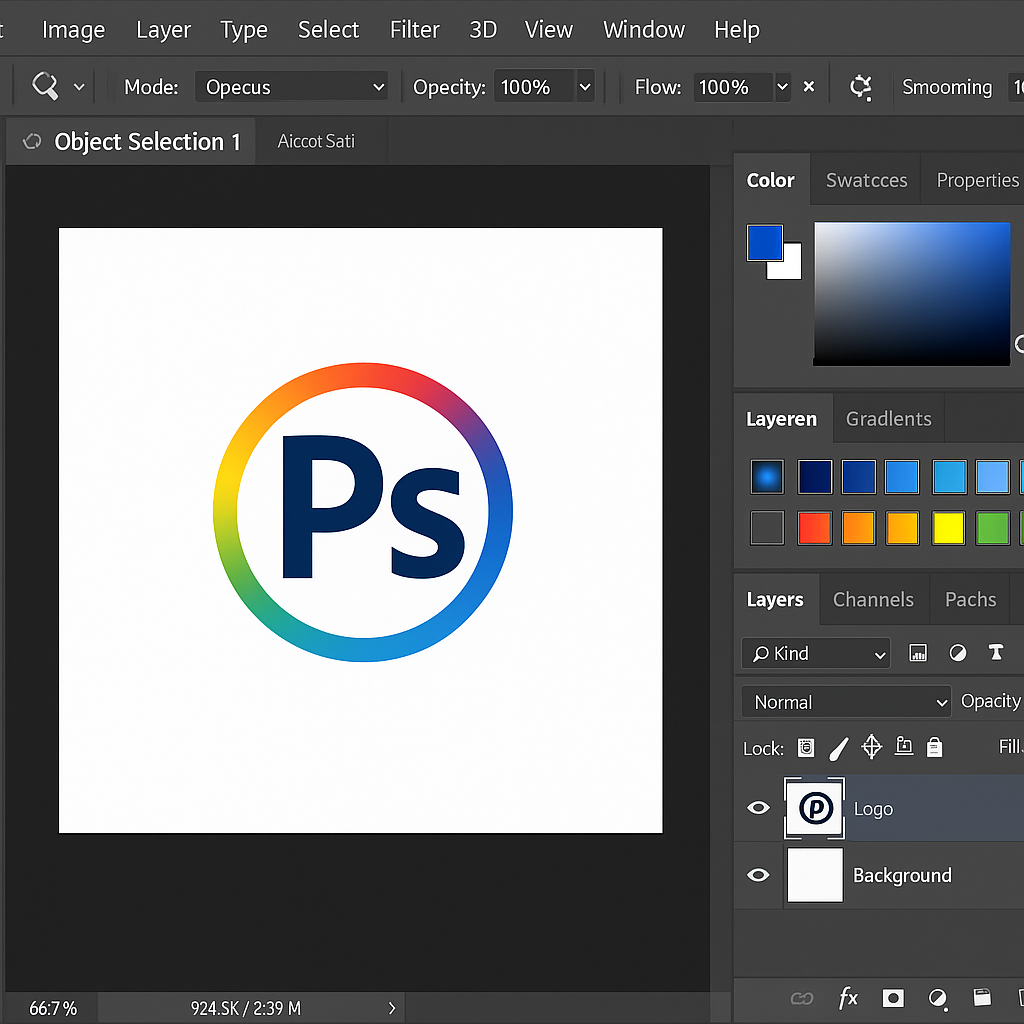Expand the Kind filter dropdown
1024x1024 pixels.
pyautogui.click(x=879, y=653)
